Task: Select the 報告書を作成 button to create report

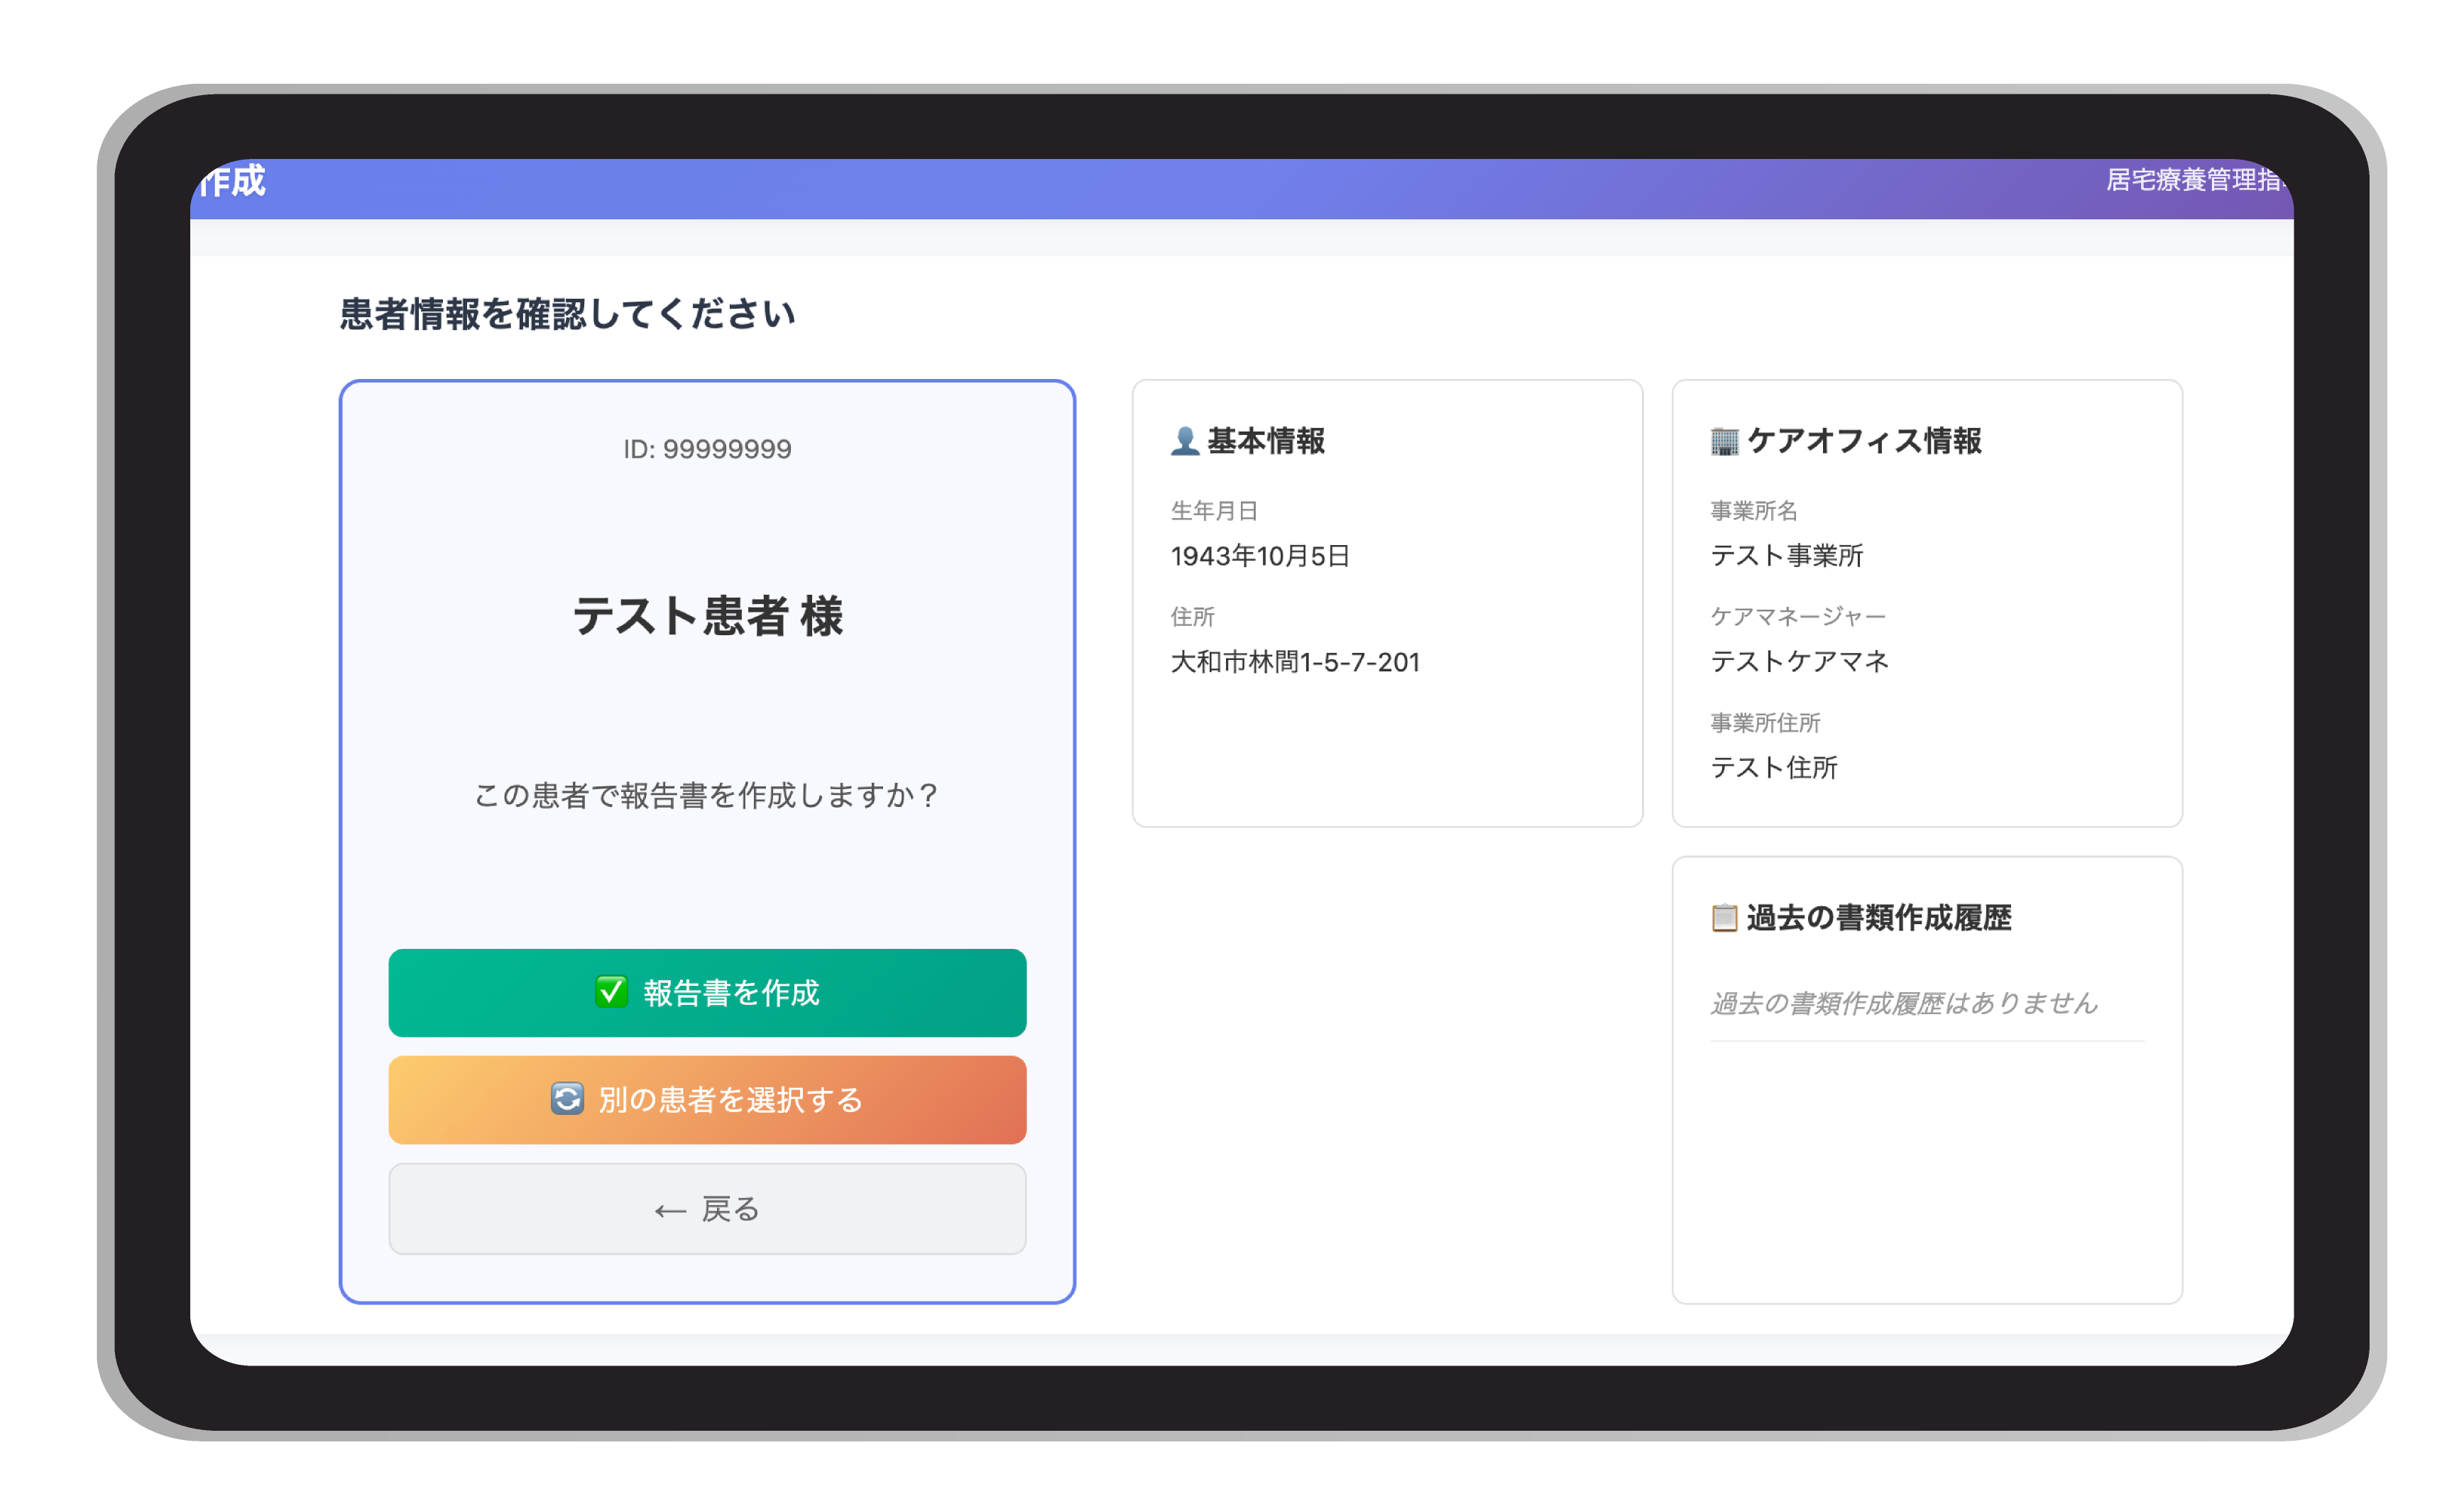Action: (707, 993)
